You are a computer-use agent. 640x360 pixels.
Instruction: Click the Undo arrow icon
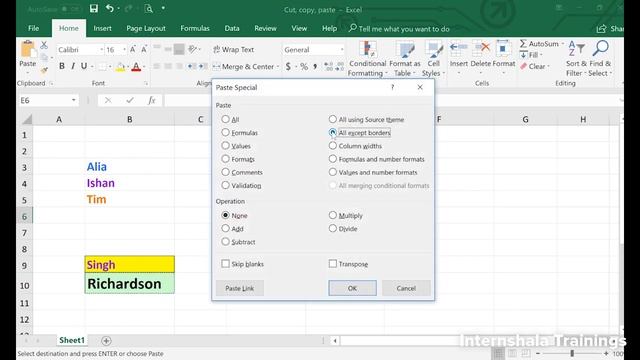(x=109, y=9)
